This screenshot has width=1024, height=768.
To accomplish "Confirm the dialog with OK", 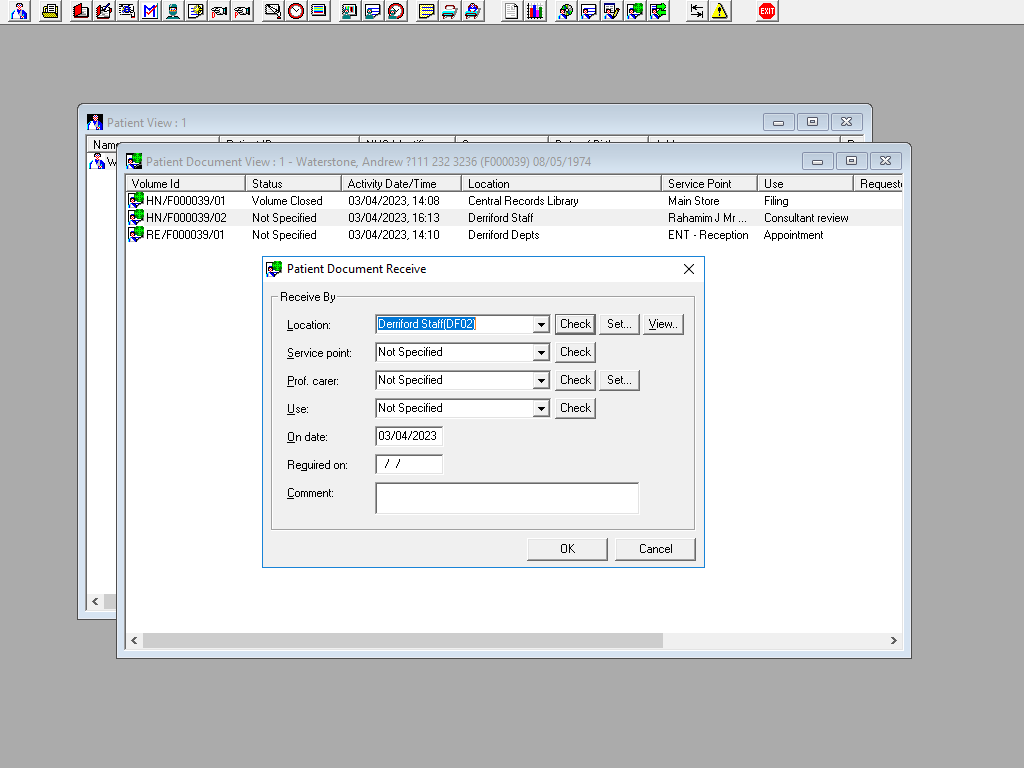I will pyautogui.click(x=568, y=549).
